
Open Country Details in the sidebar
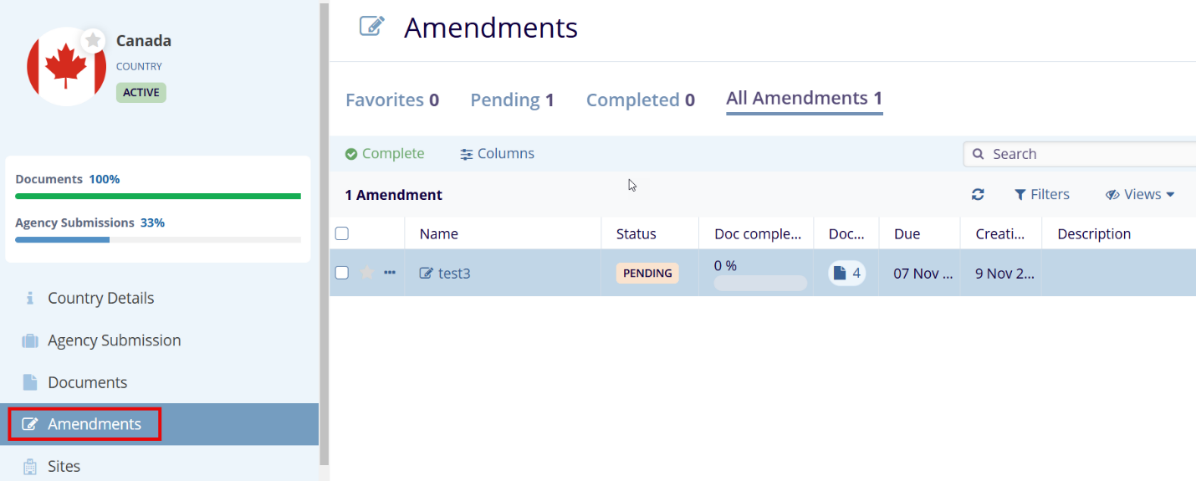pos(100,298)
